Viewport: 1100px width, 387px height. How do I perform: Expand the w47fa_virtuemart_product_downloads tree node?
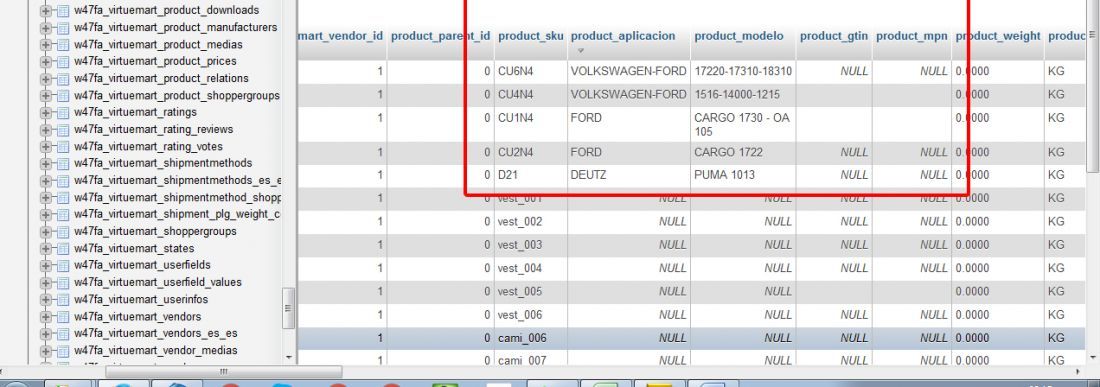46,11
